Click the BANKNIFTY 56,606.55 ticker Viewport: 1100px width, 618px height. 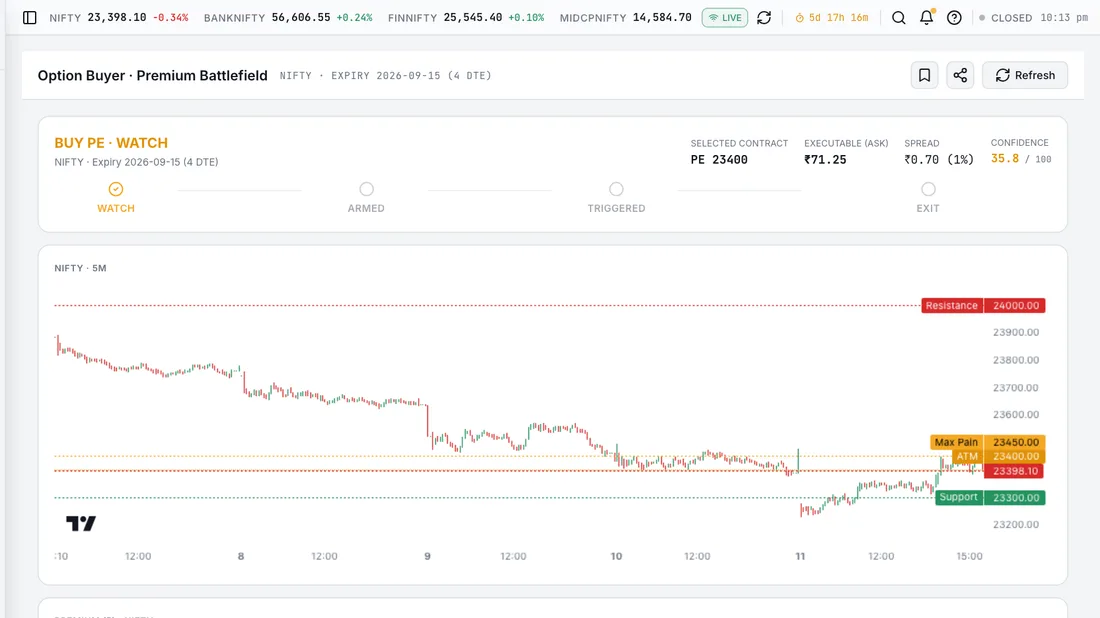pyautogui.click(x=288, y=18)
